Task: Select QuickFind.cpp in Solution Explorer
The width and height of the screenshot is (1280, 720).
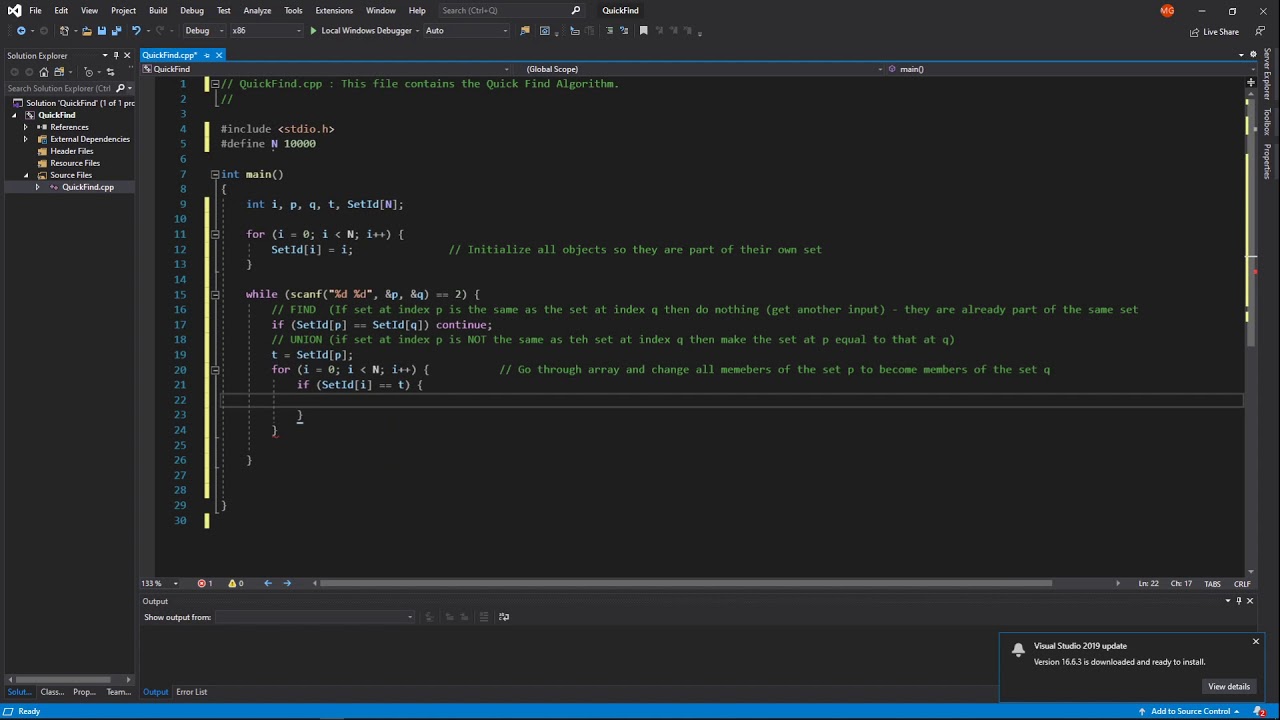Action: (x=88, y=187)
